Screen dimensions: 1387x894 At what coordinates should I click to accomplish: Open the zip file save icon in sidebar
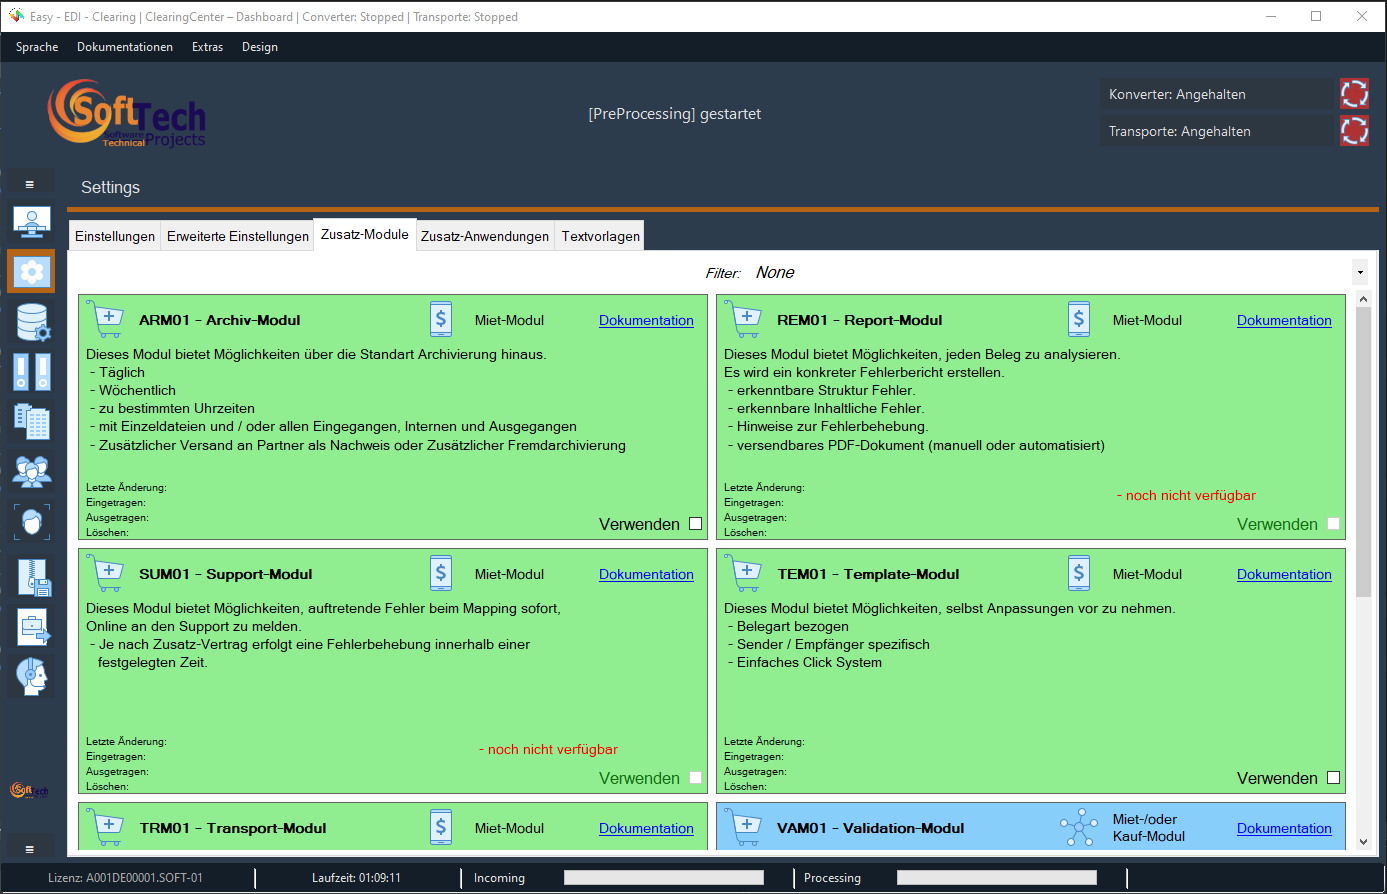click(33, 577)
